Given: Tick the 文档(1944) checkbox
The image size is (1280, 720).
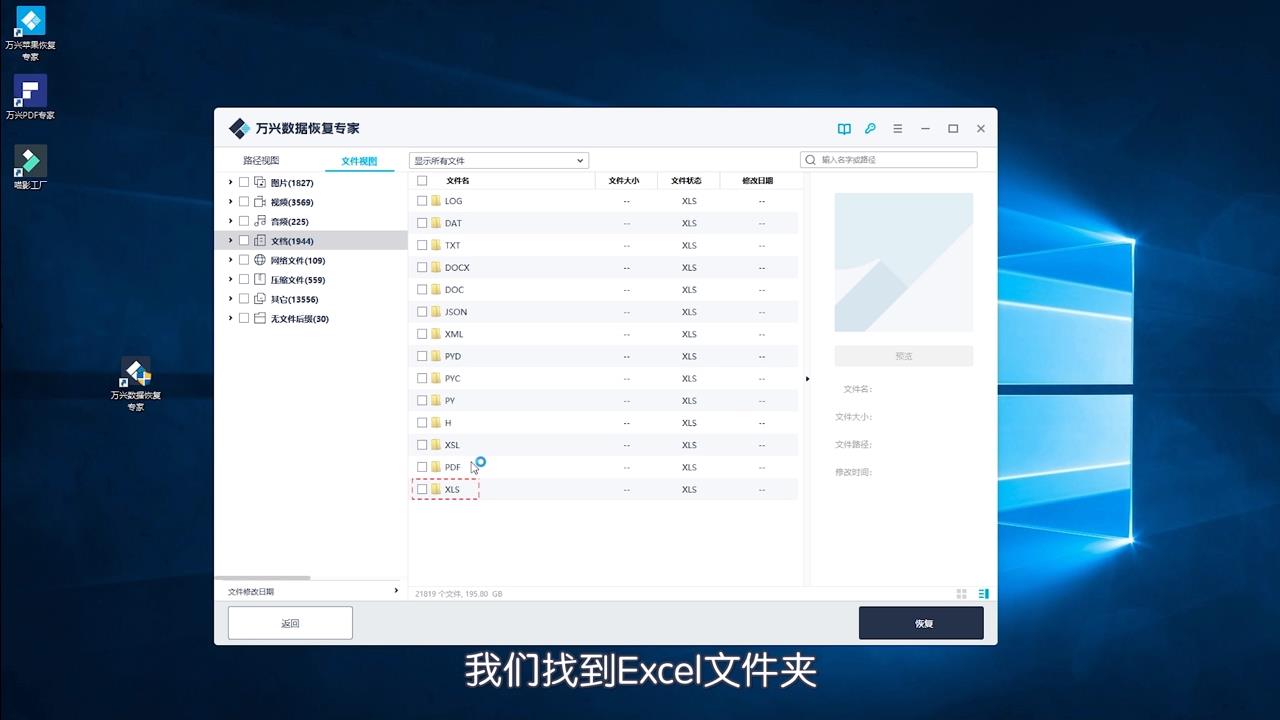Looking at the screenshot, I should pyautogui.click(x=244, y=241).
